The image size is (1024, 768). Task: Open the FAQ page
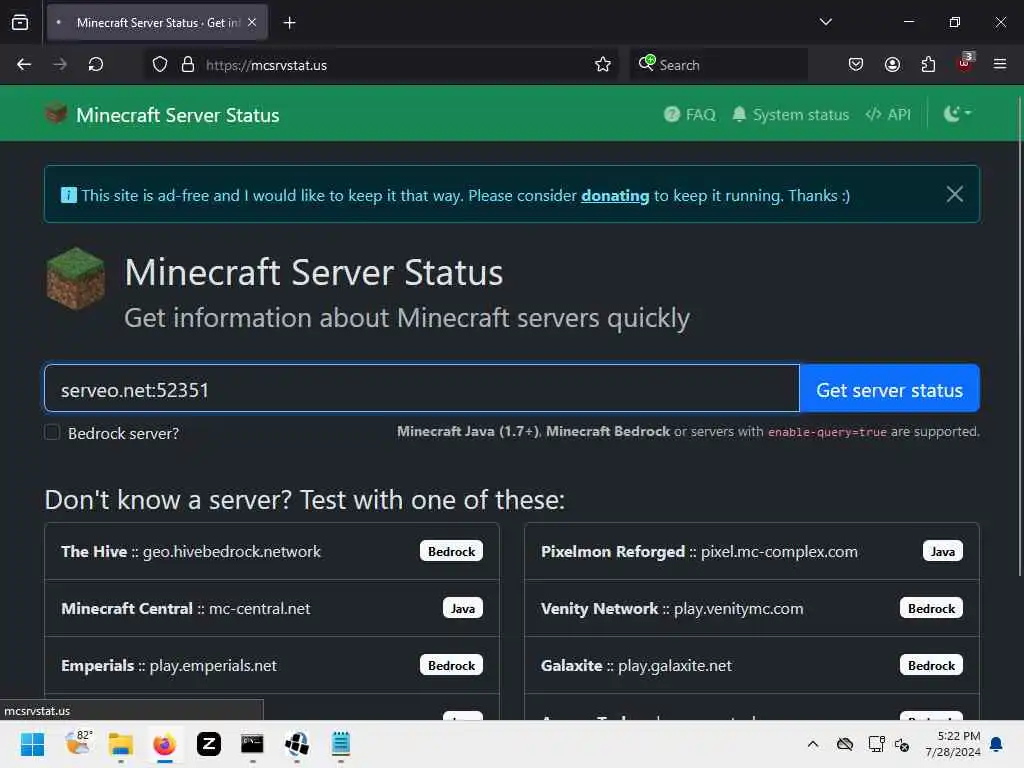coord(690,114)
